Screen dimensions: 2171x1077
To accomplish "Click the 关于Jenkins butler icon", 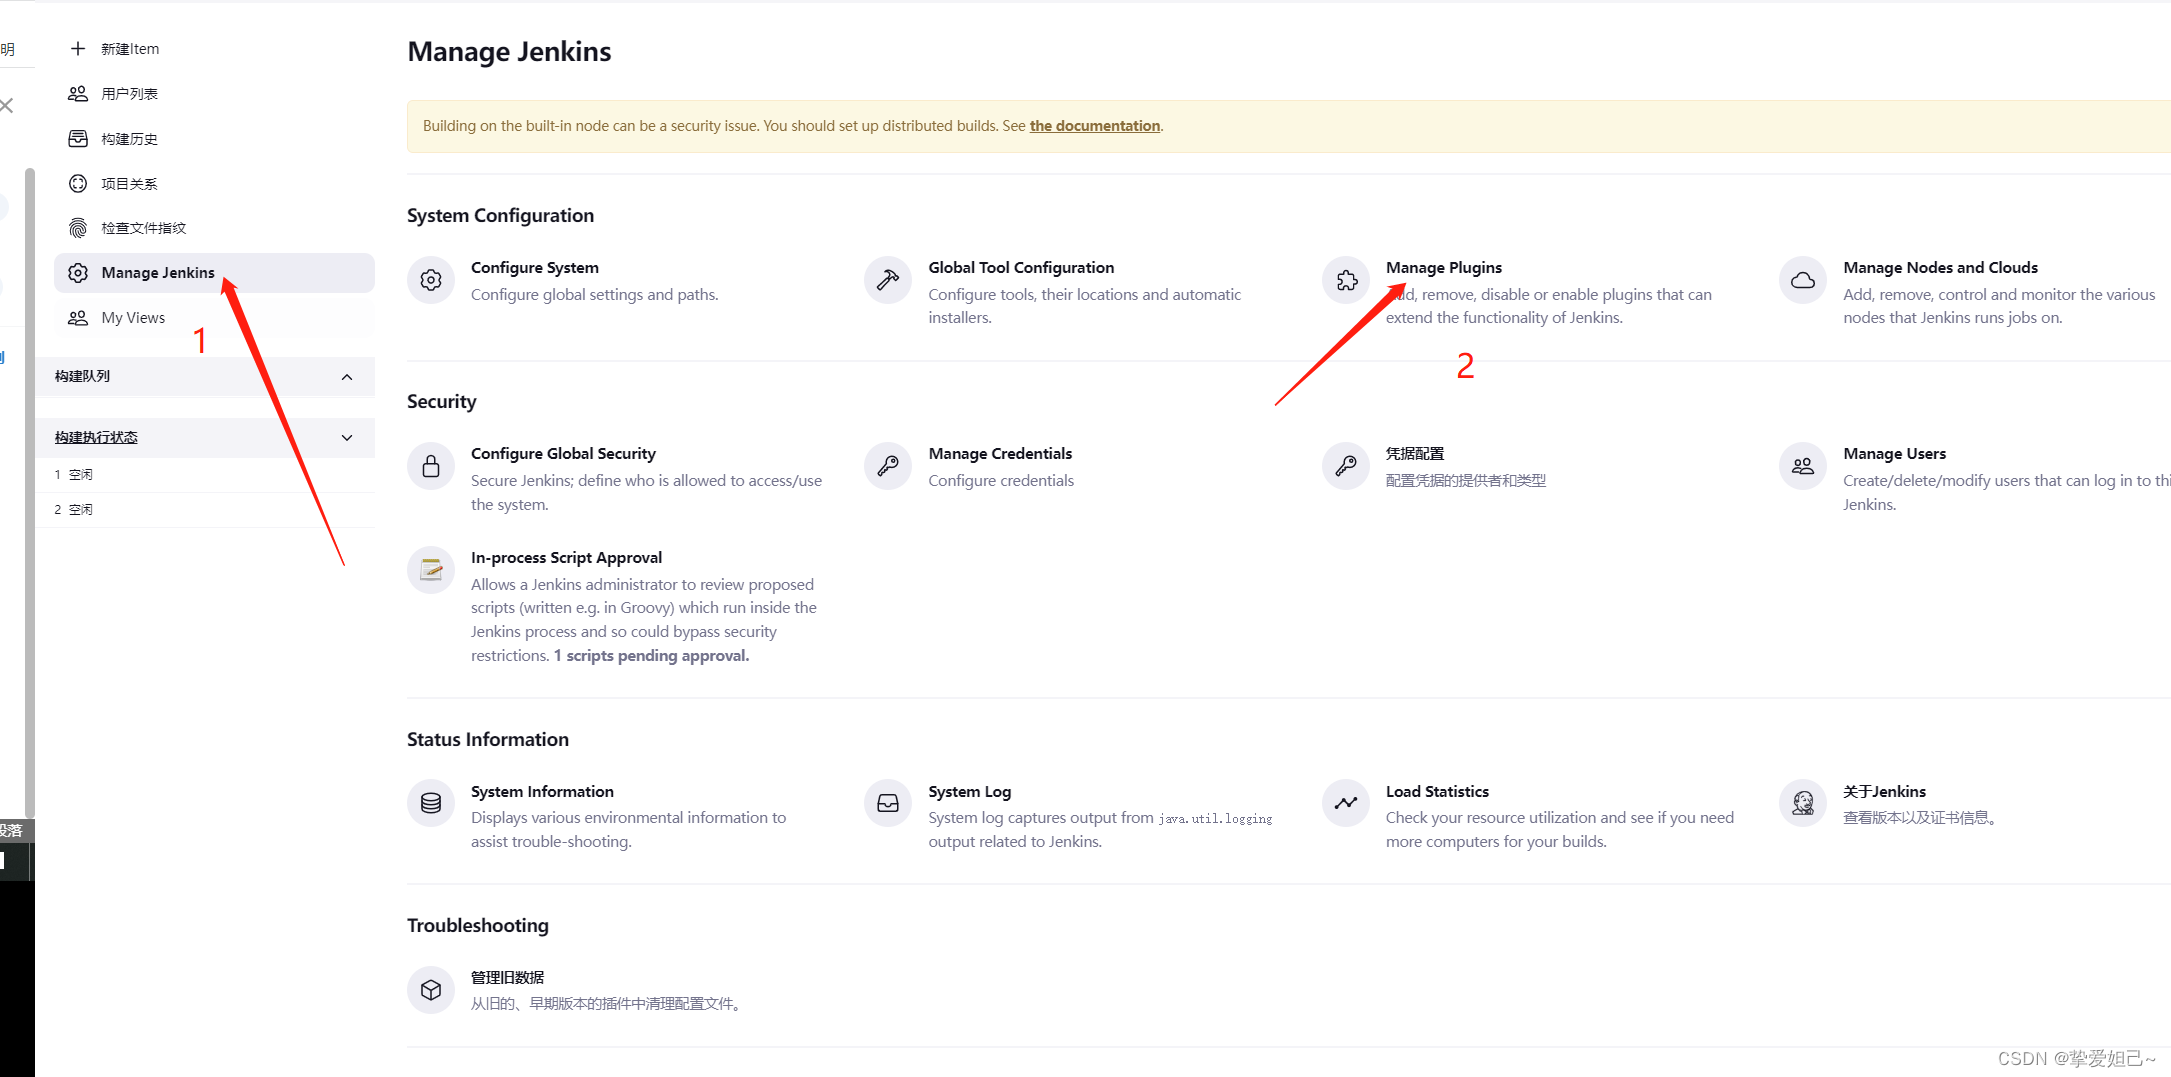I will [1803, 803].
